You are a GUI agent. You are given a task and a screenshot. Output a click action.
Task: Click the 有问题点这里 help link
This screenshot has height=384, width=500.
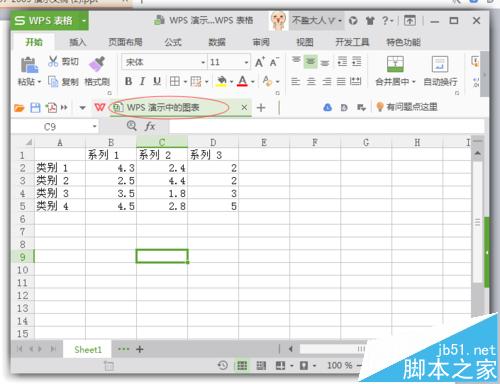406,107
